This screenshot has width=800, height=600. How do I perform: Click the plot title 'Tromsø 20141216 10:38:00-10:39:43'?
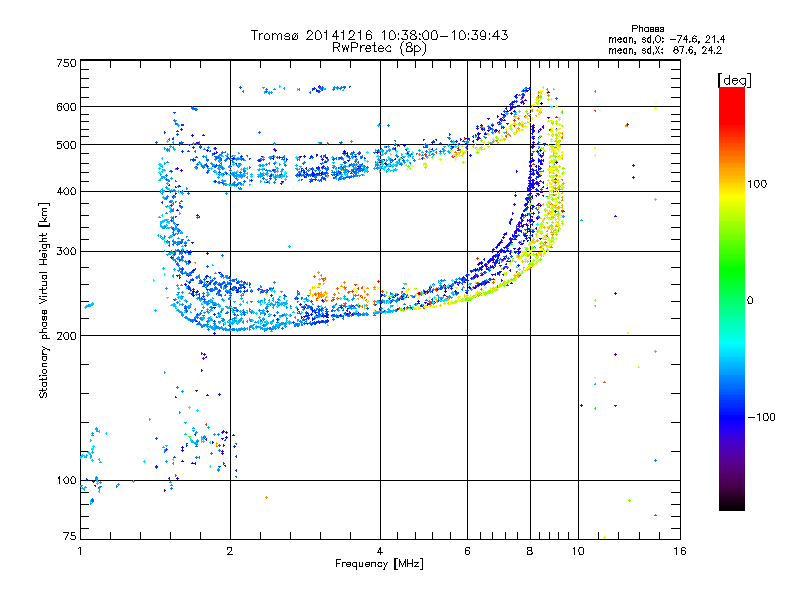pyautogui.click(x=379, y=35)
